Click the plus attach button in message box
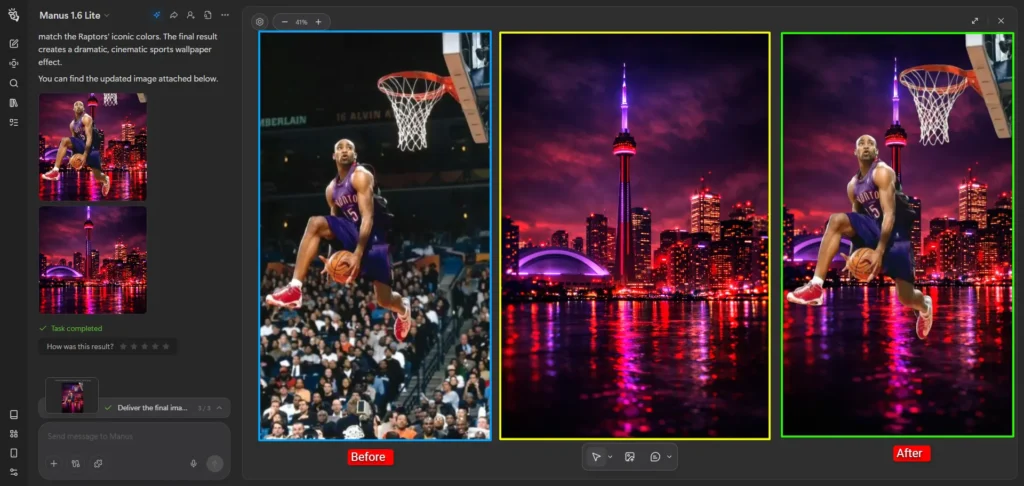This screenshot has height=486, width=1024. 54,463
